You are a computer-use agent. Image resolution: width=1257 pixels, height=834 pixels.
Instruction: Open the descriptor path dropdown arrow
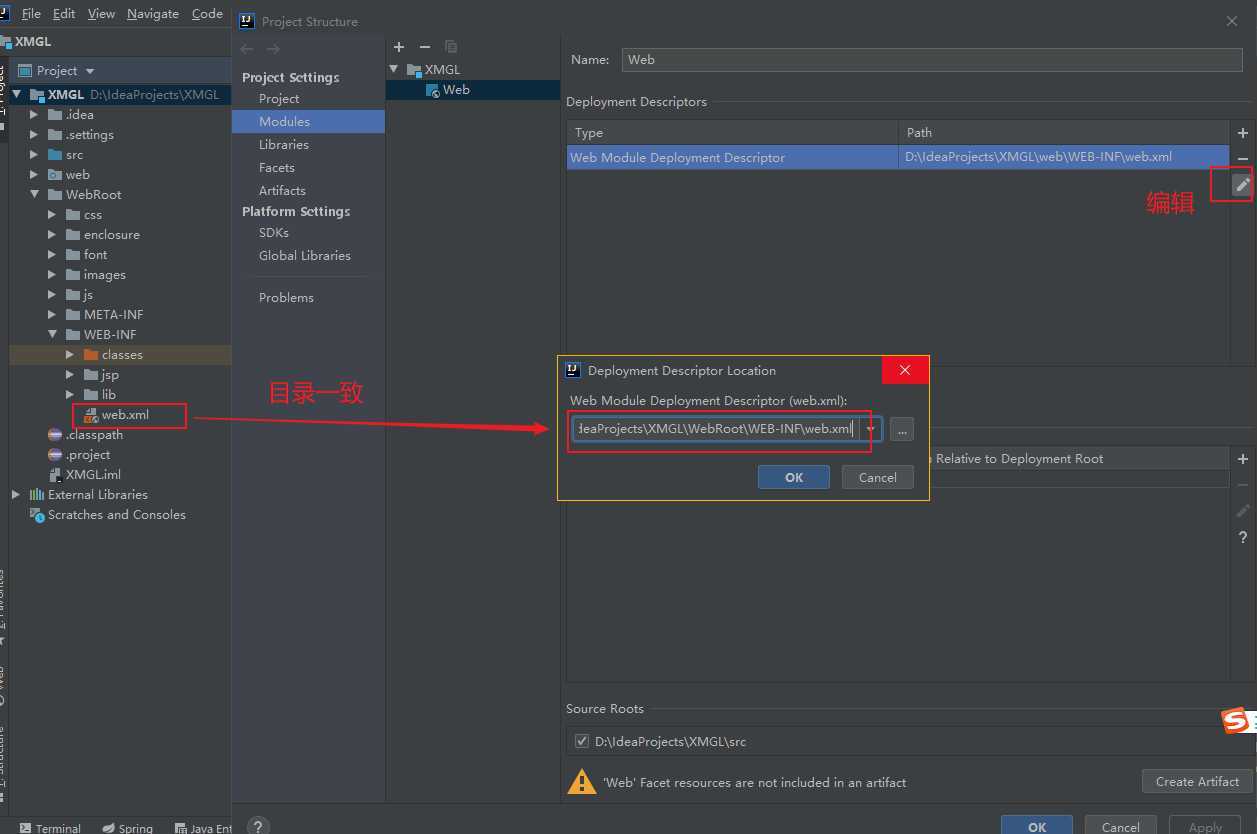coord(871,429)
